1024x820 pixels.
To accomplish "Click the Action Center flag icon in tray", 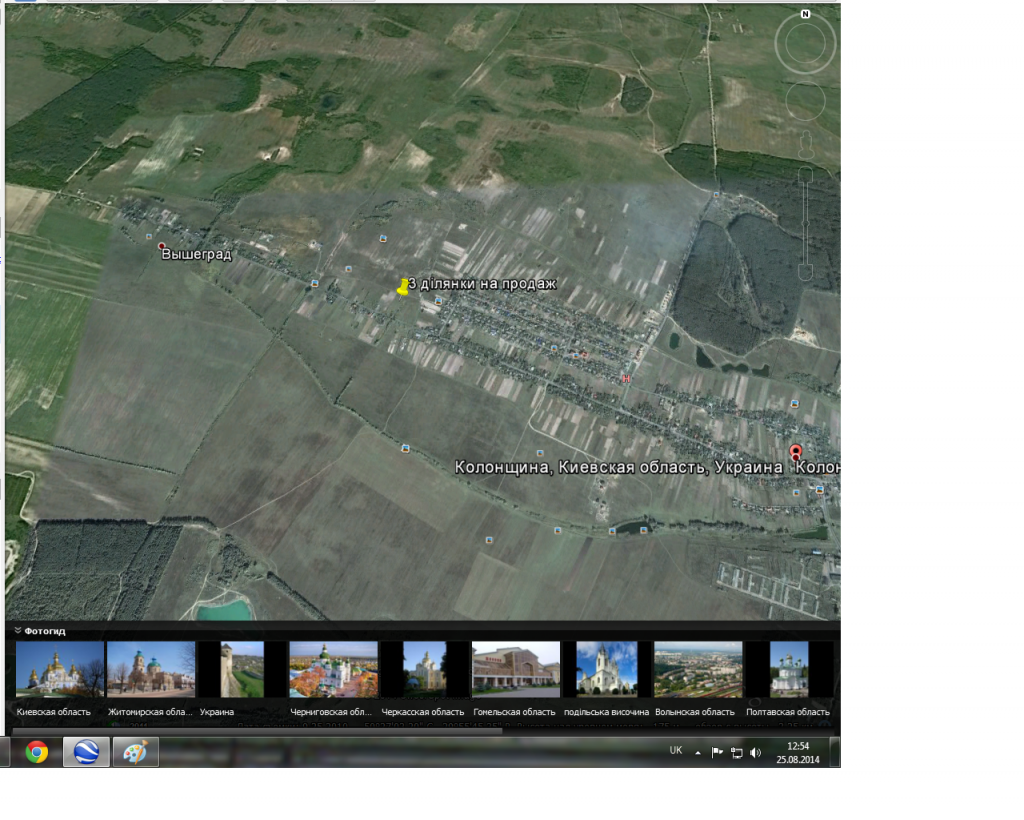I will coord(717,752).
